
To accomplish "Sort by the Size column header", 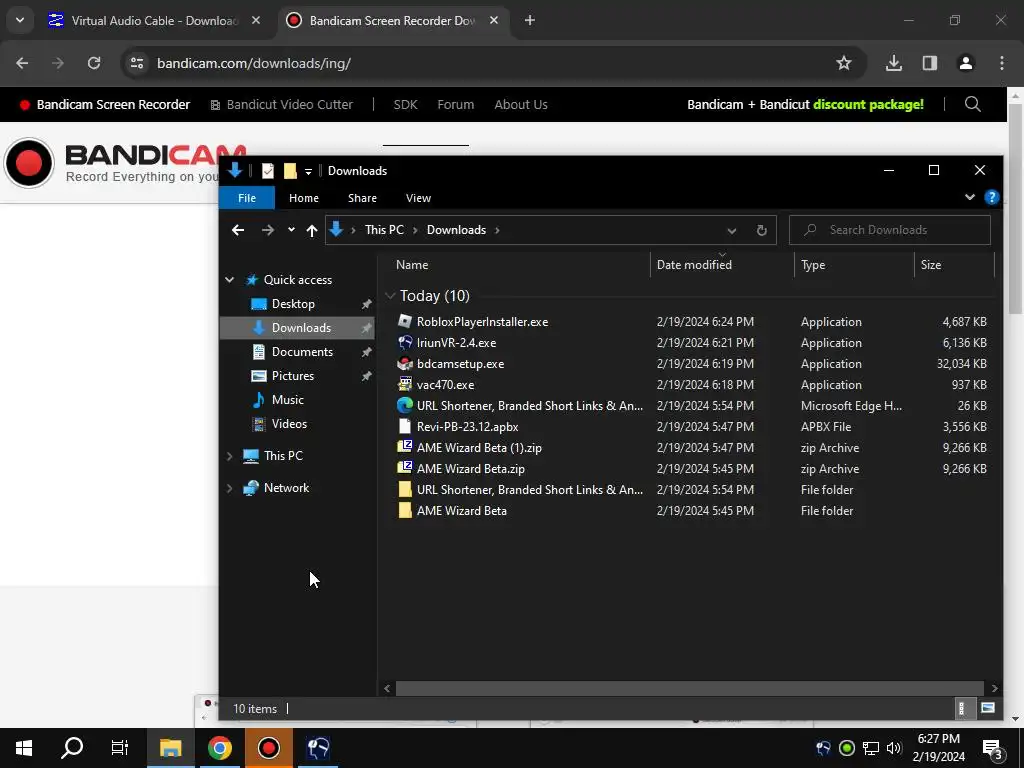I will (x=953, y=264).
